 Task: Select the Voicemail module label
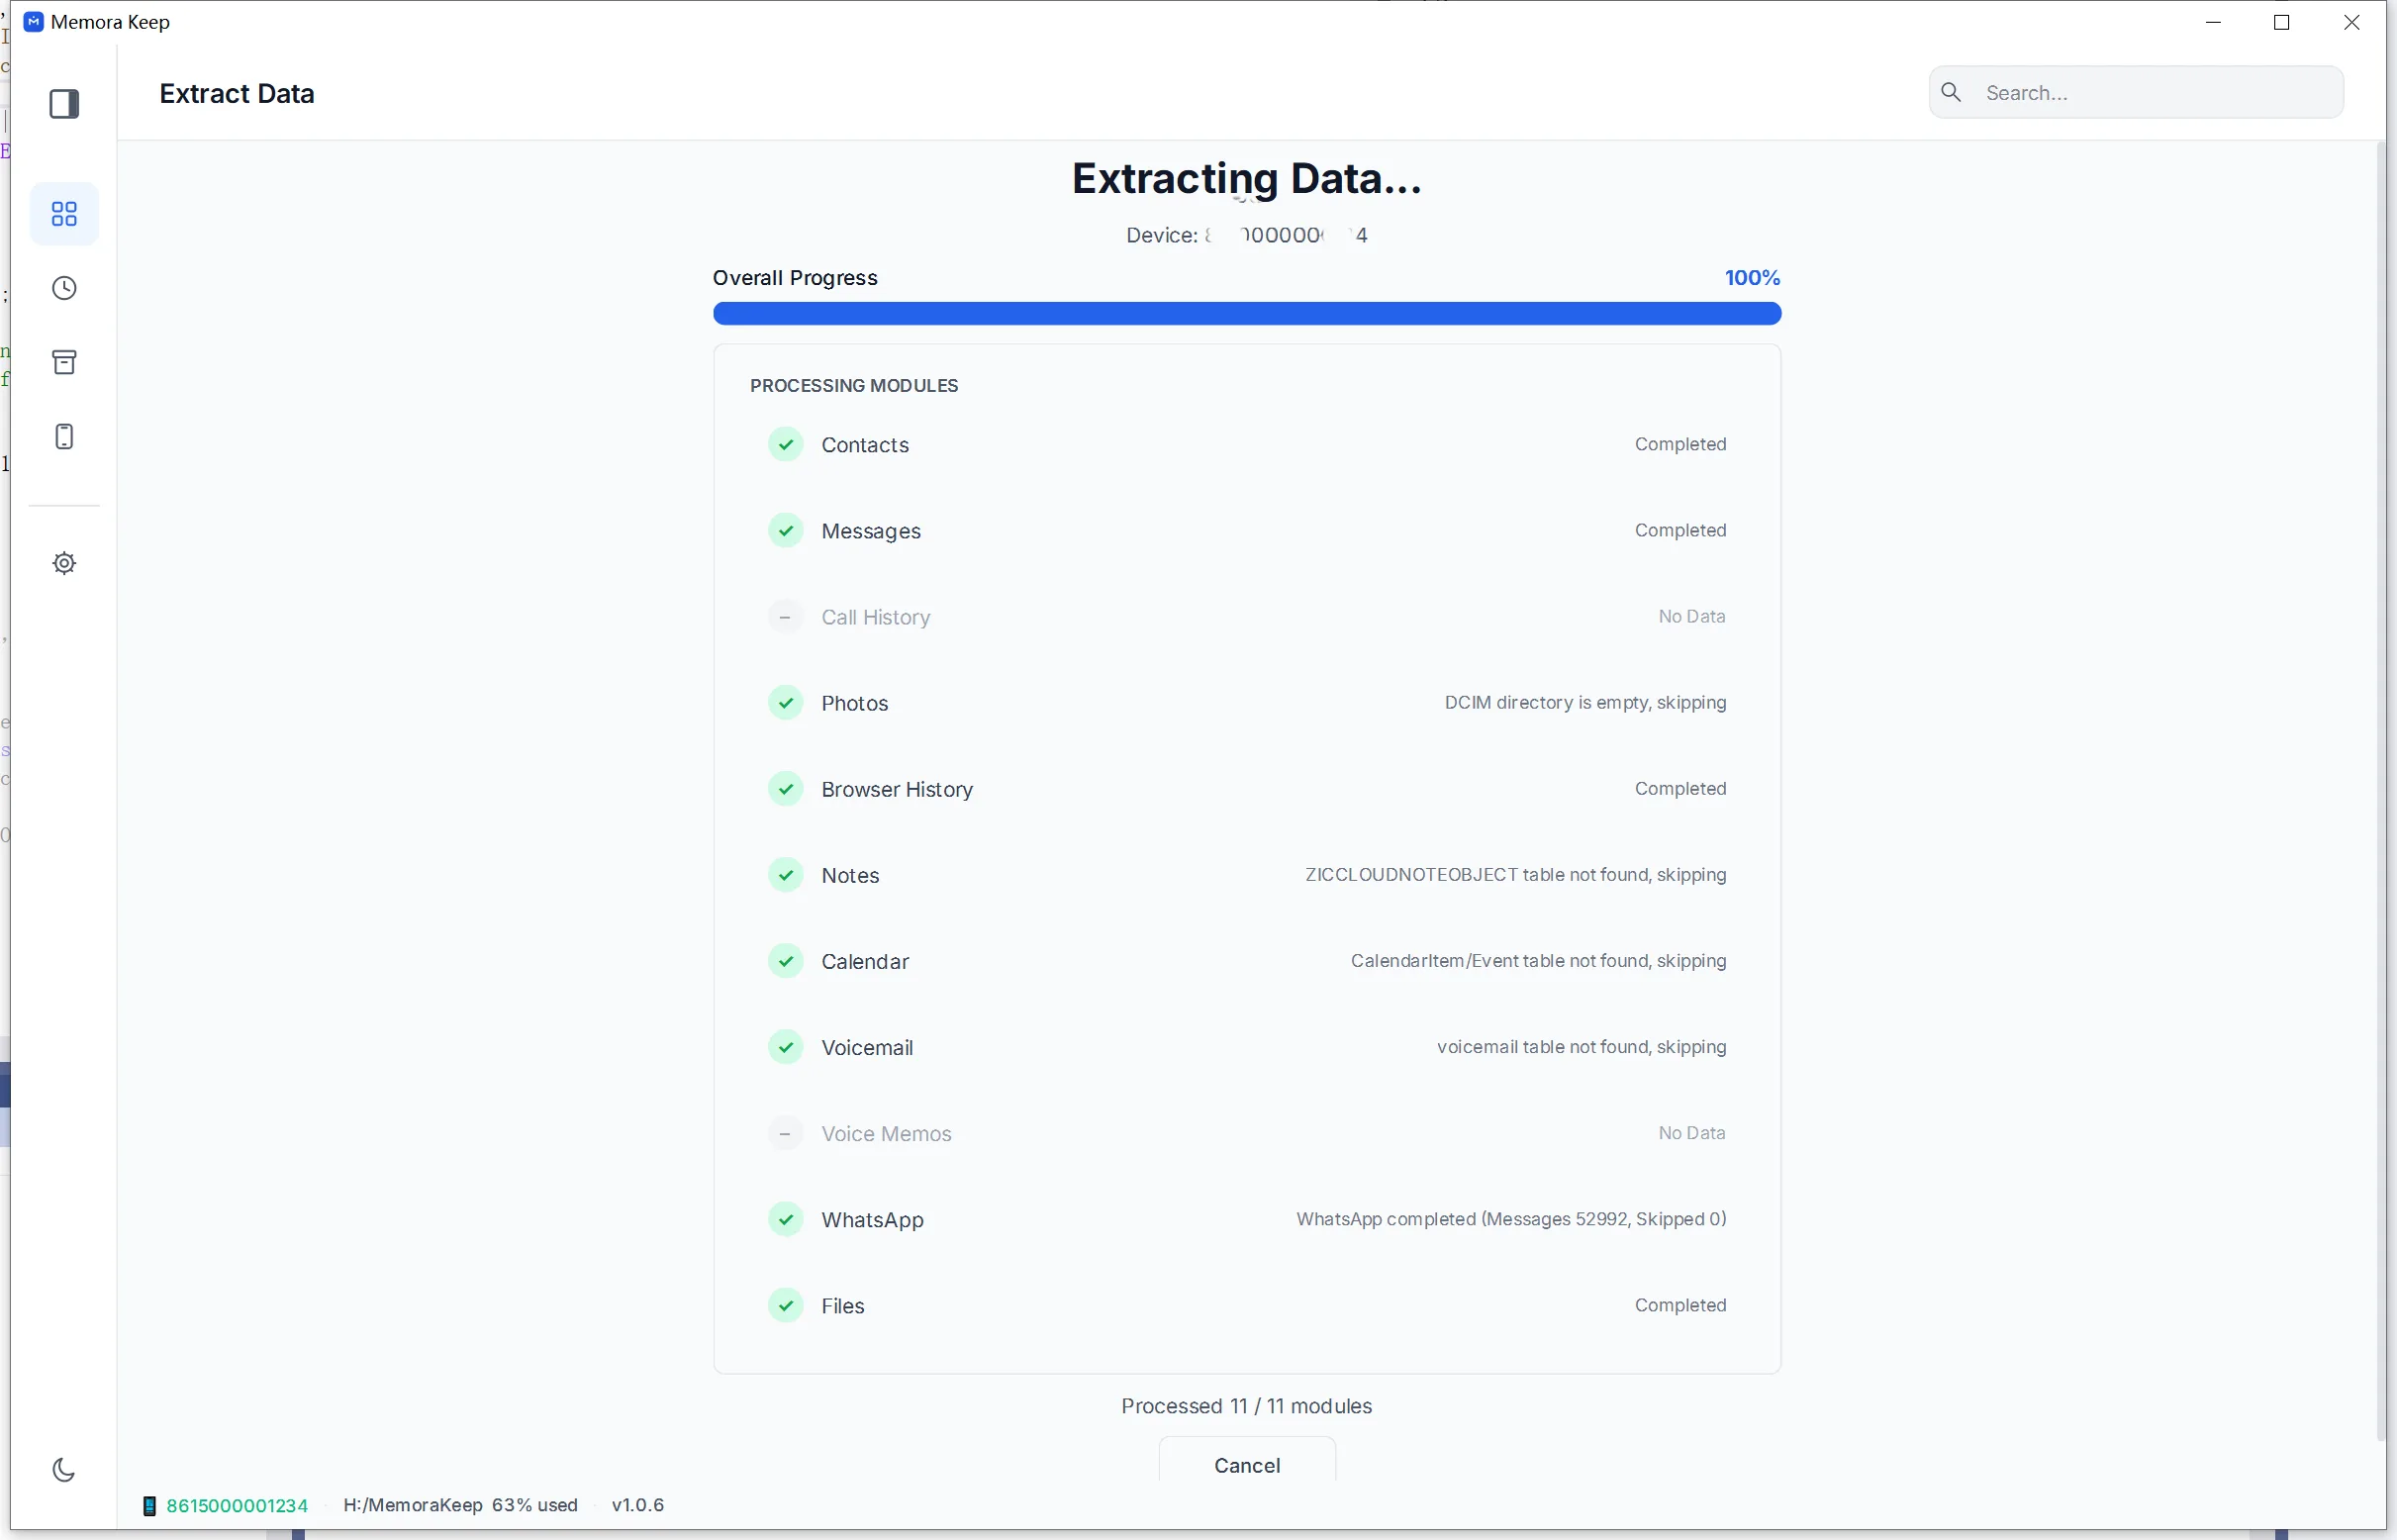point(867,1047)
